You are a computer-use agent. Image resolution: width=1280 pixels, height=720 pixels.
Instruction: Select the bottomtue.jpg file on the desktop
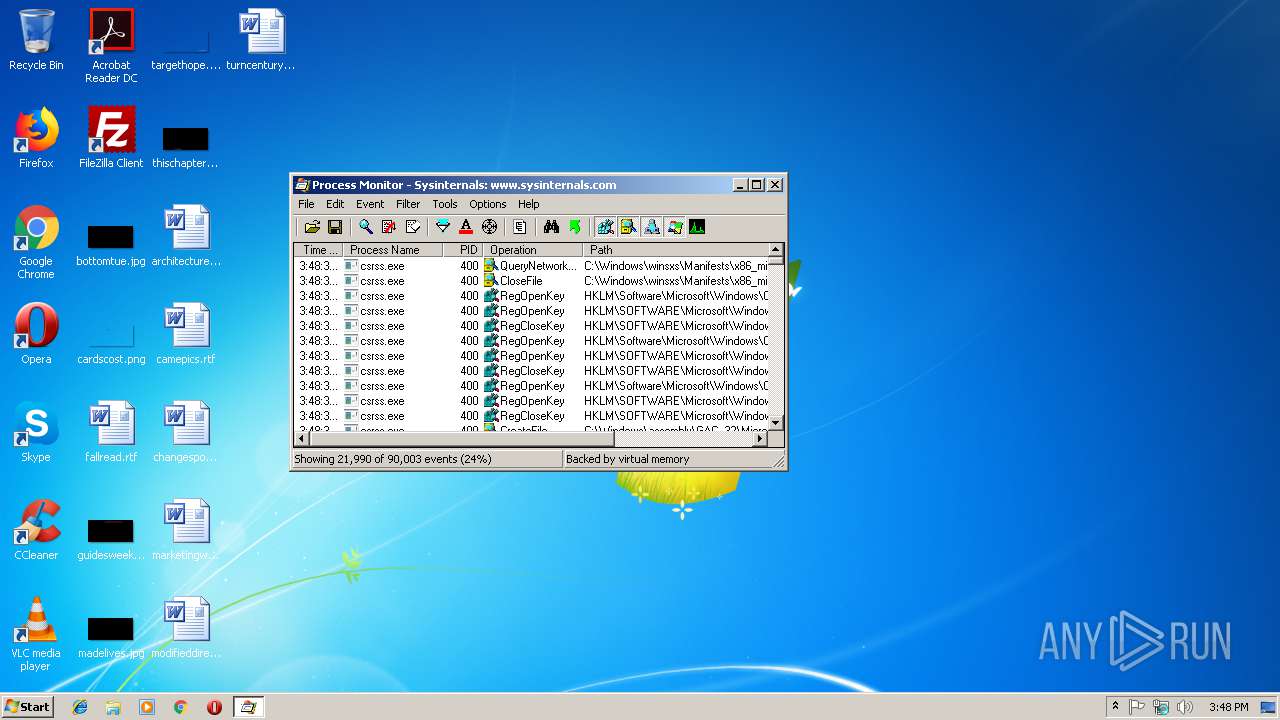pos(111,243)
